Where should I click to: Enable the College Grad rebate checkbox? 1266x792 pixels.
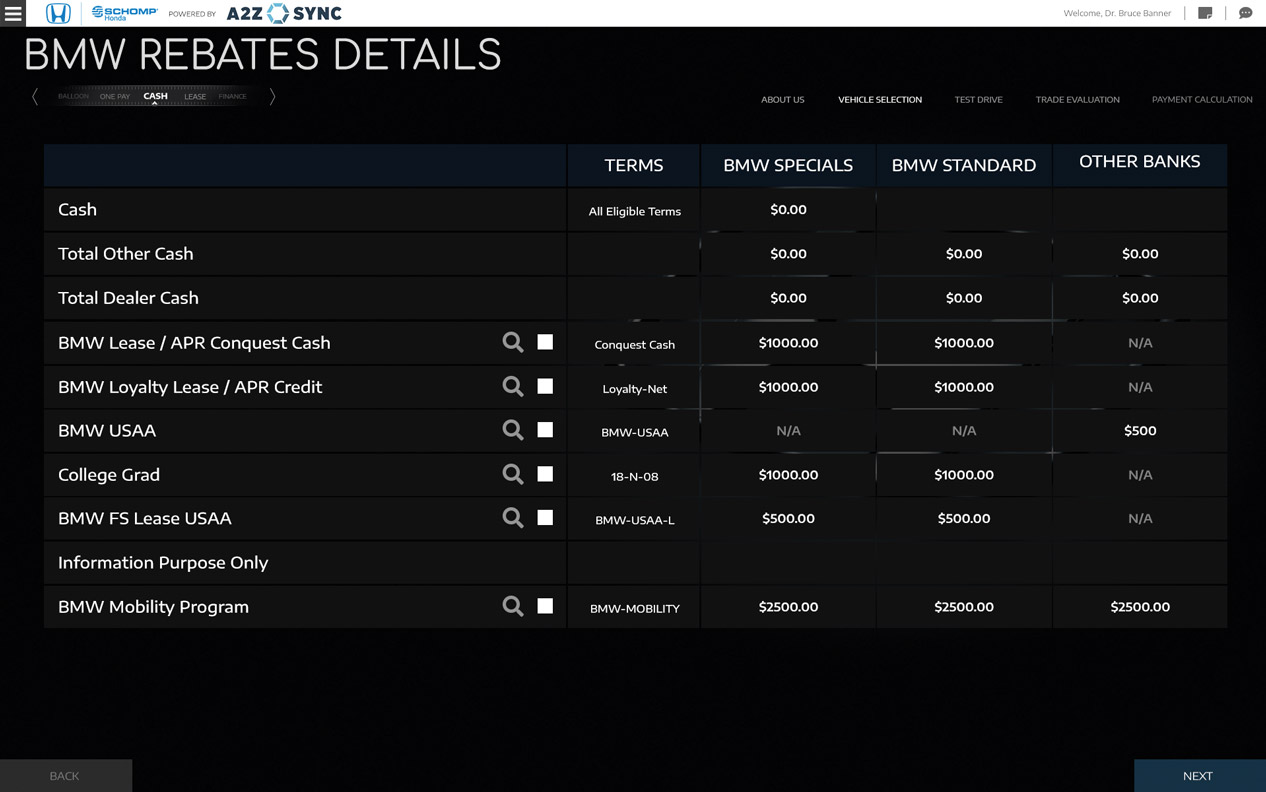point(545,474)
